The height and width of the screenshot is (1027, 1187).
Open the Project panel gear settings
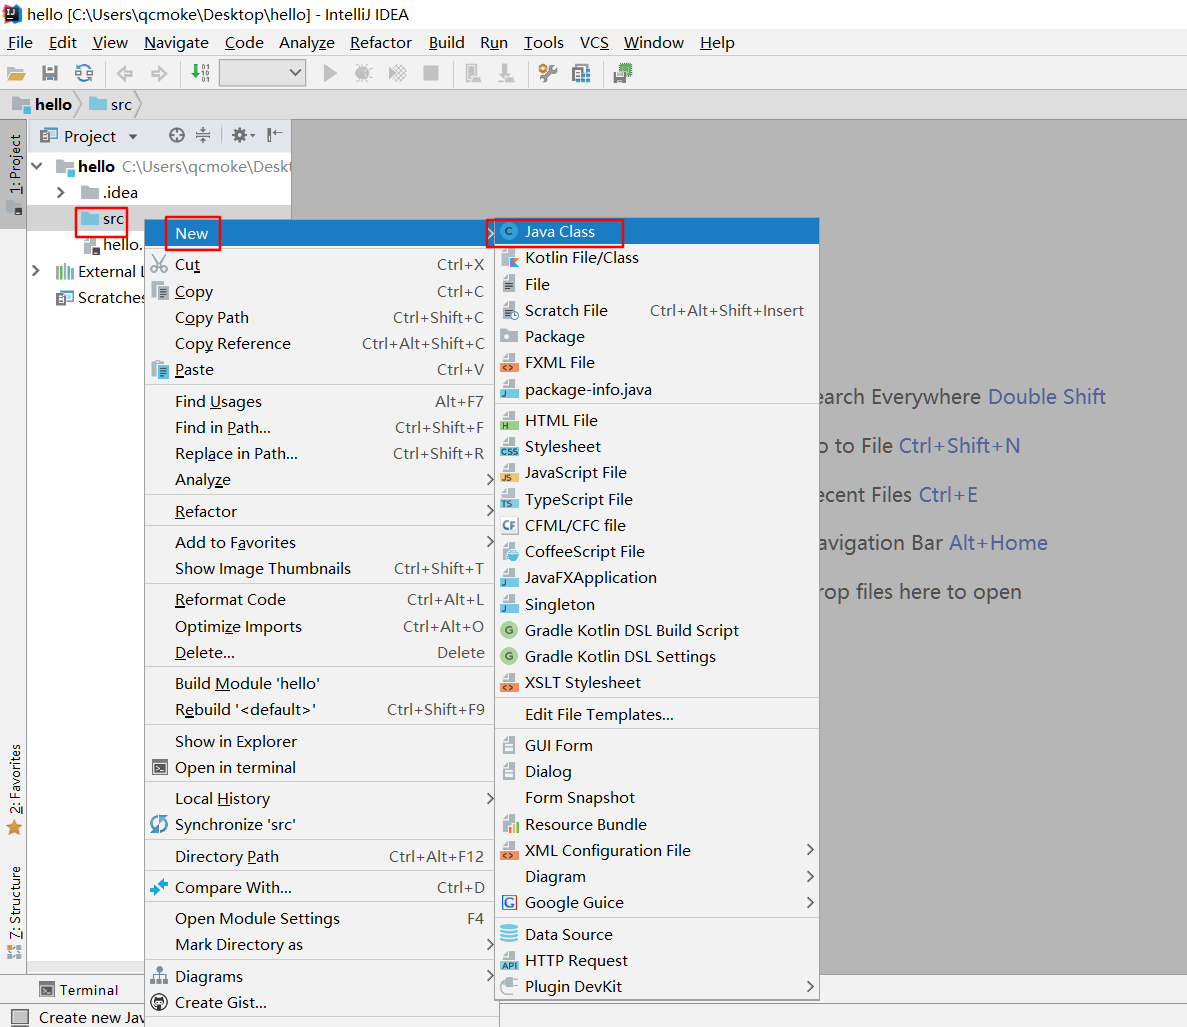(242, 135)
